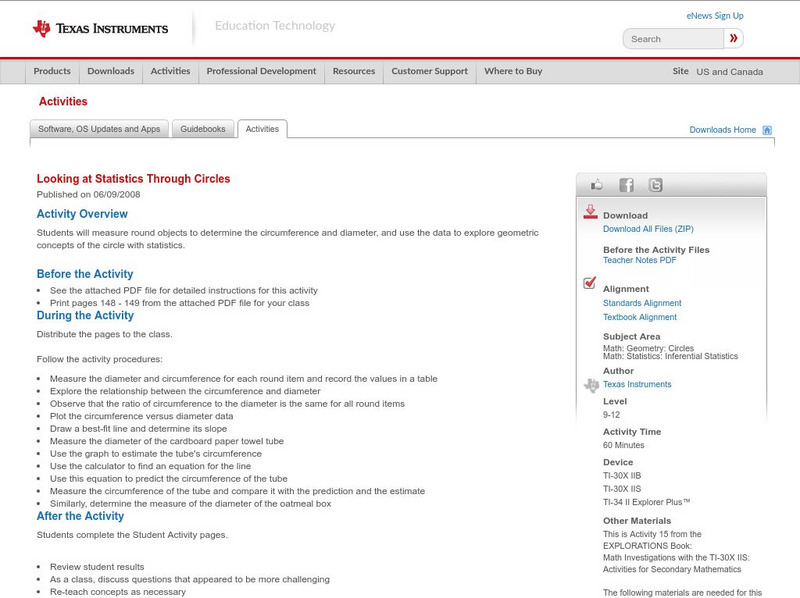Open the Teacher Notes PDF

click(x=639, y=260)
